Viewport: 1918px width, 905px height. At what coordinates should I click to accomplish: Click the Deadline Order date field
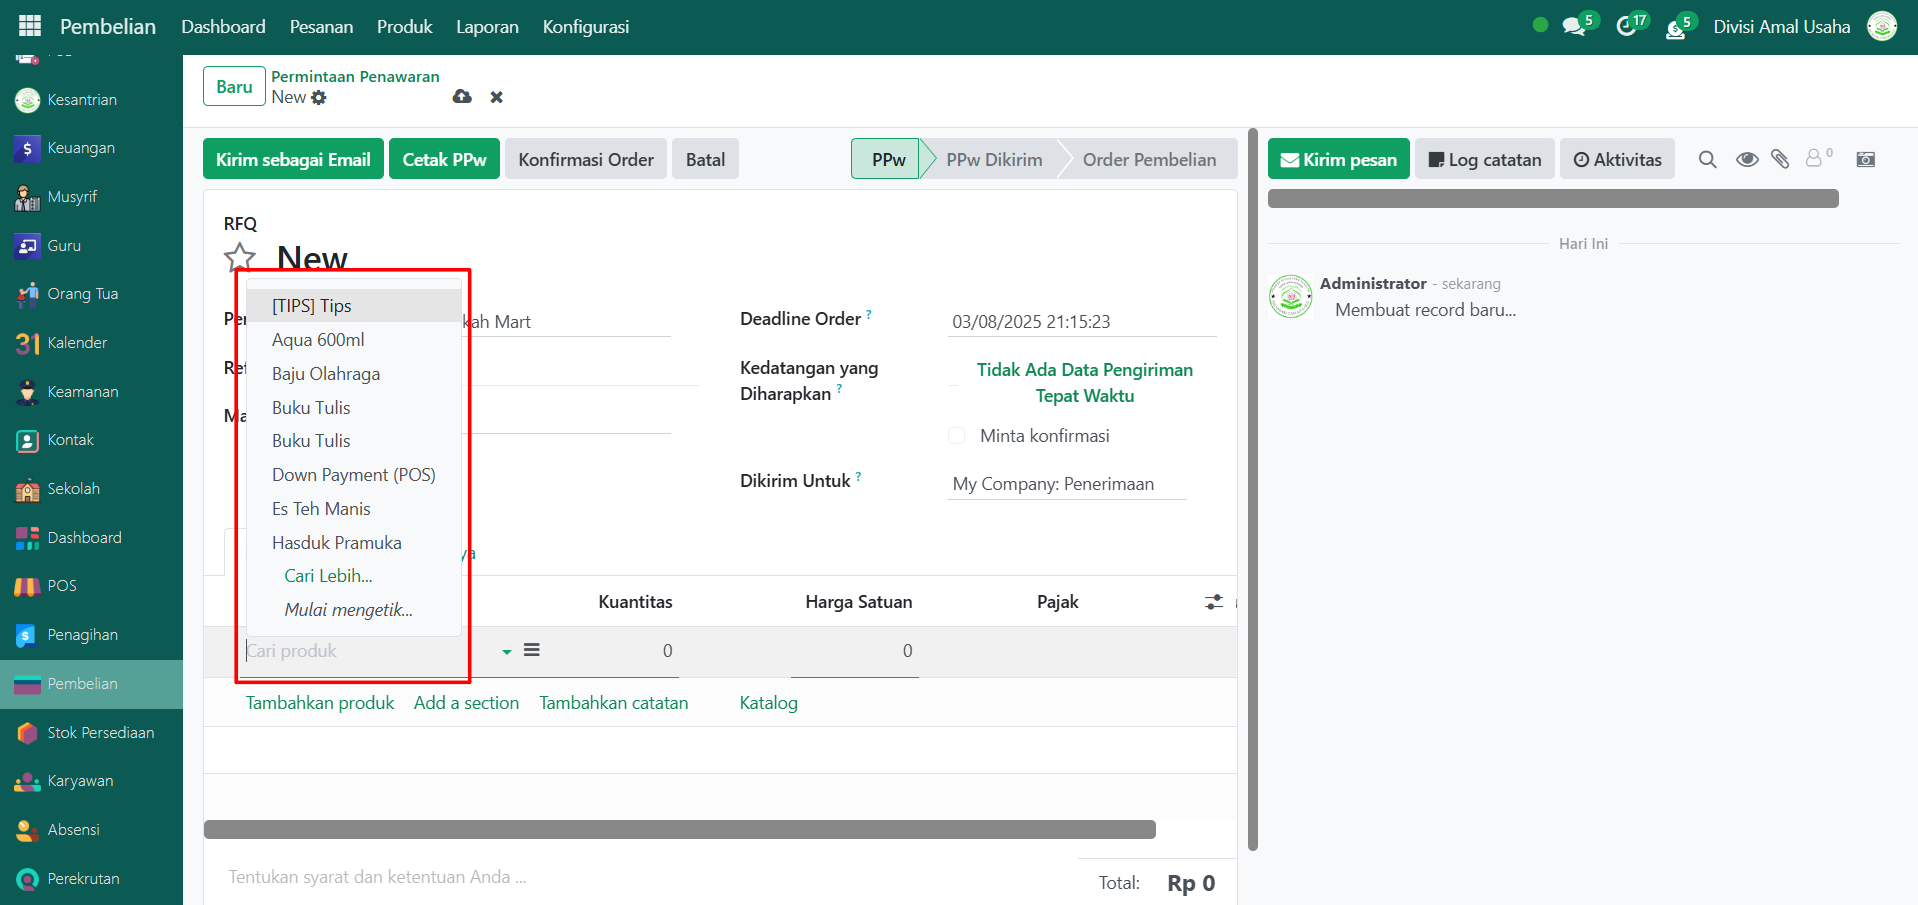(1081, 322)
